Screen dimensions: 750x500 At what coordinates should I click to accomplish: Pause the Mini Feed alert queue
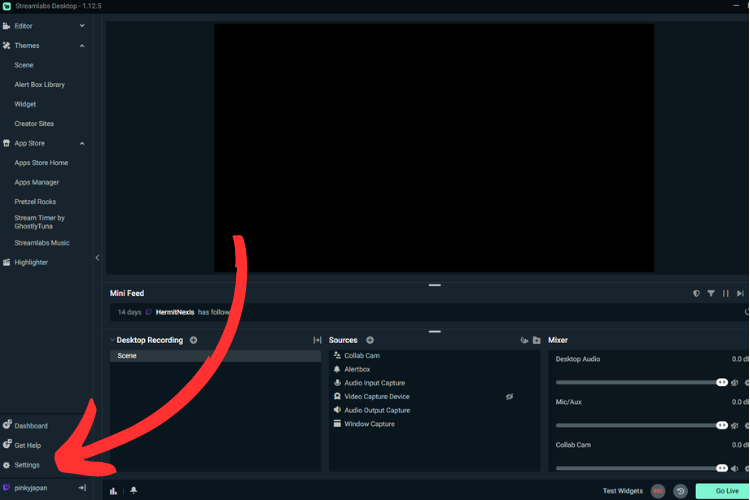pyautogui.click(x=726, y=293)
